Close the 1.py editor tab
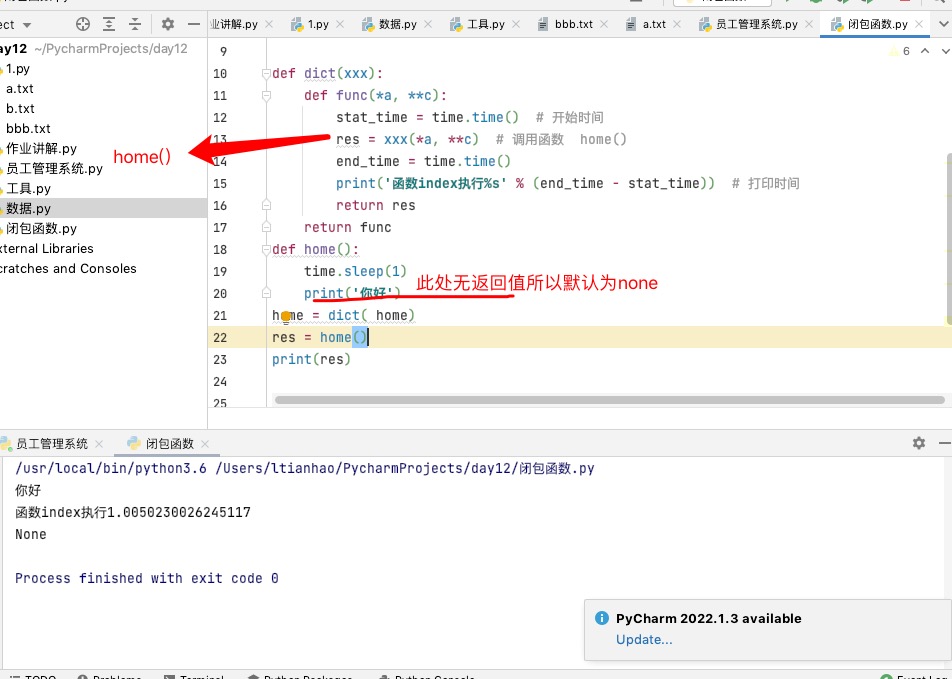 (x=340, y=24)
